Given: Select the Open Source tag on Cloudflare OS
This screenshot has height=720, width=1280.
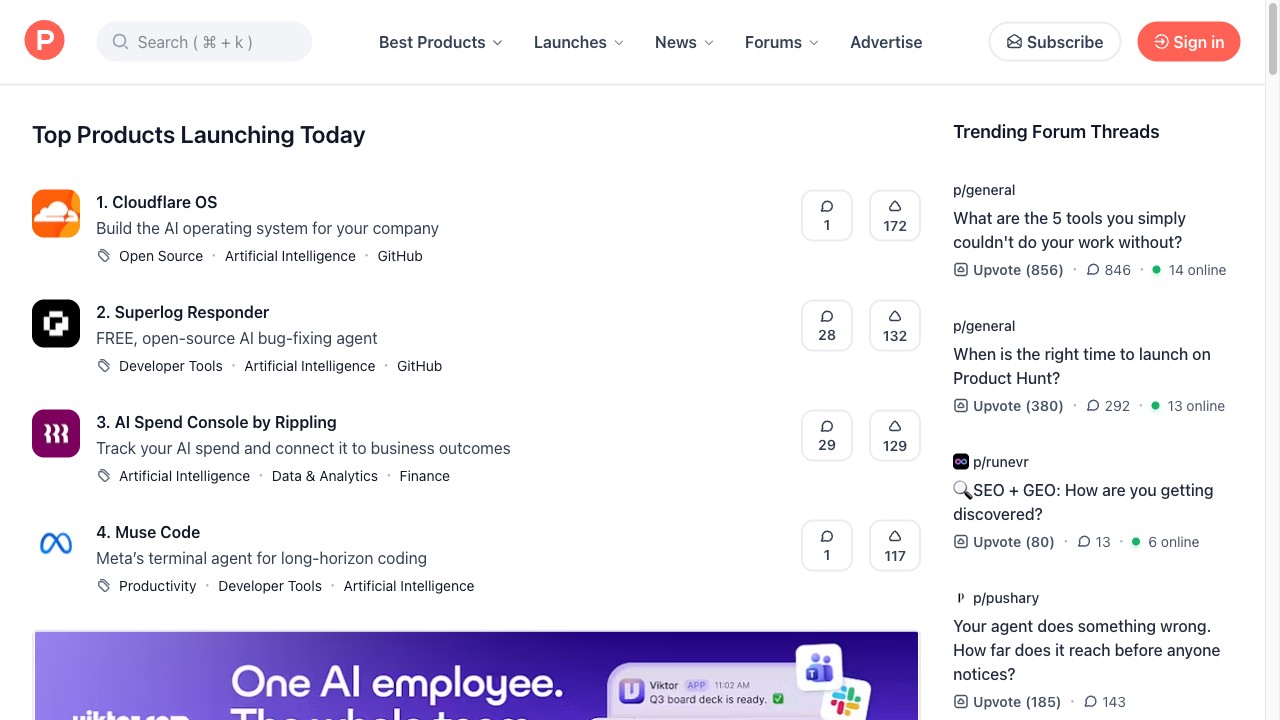Looking at the screenshot, I should tap(161, 256).
